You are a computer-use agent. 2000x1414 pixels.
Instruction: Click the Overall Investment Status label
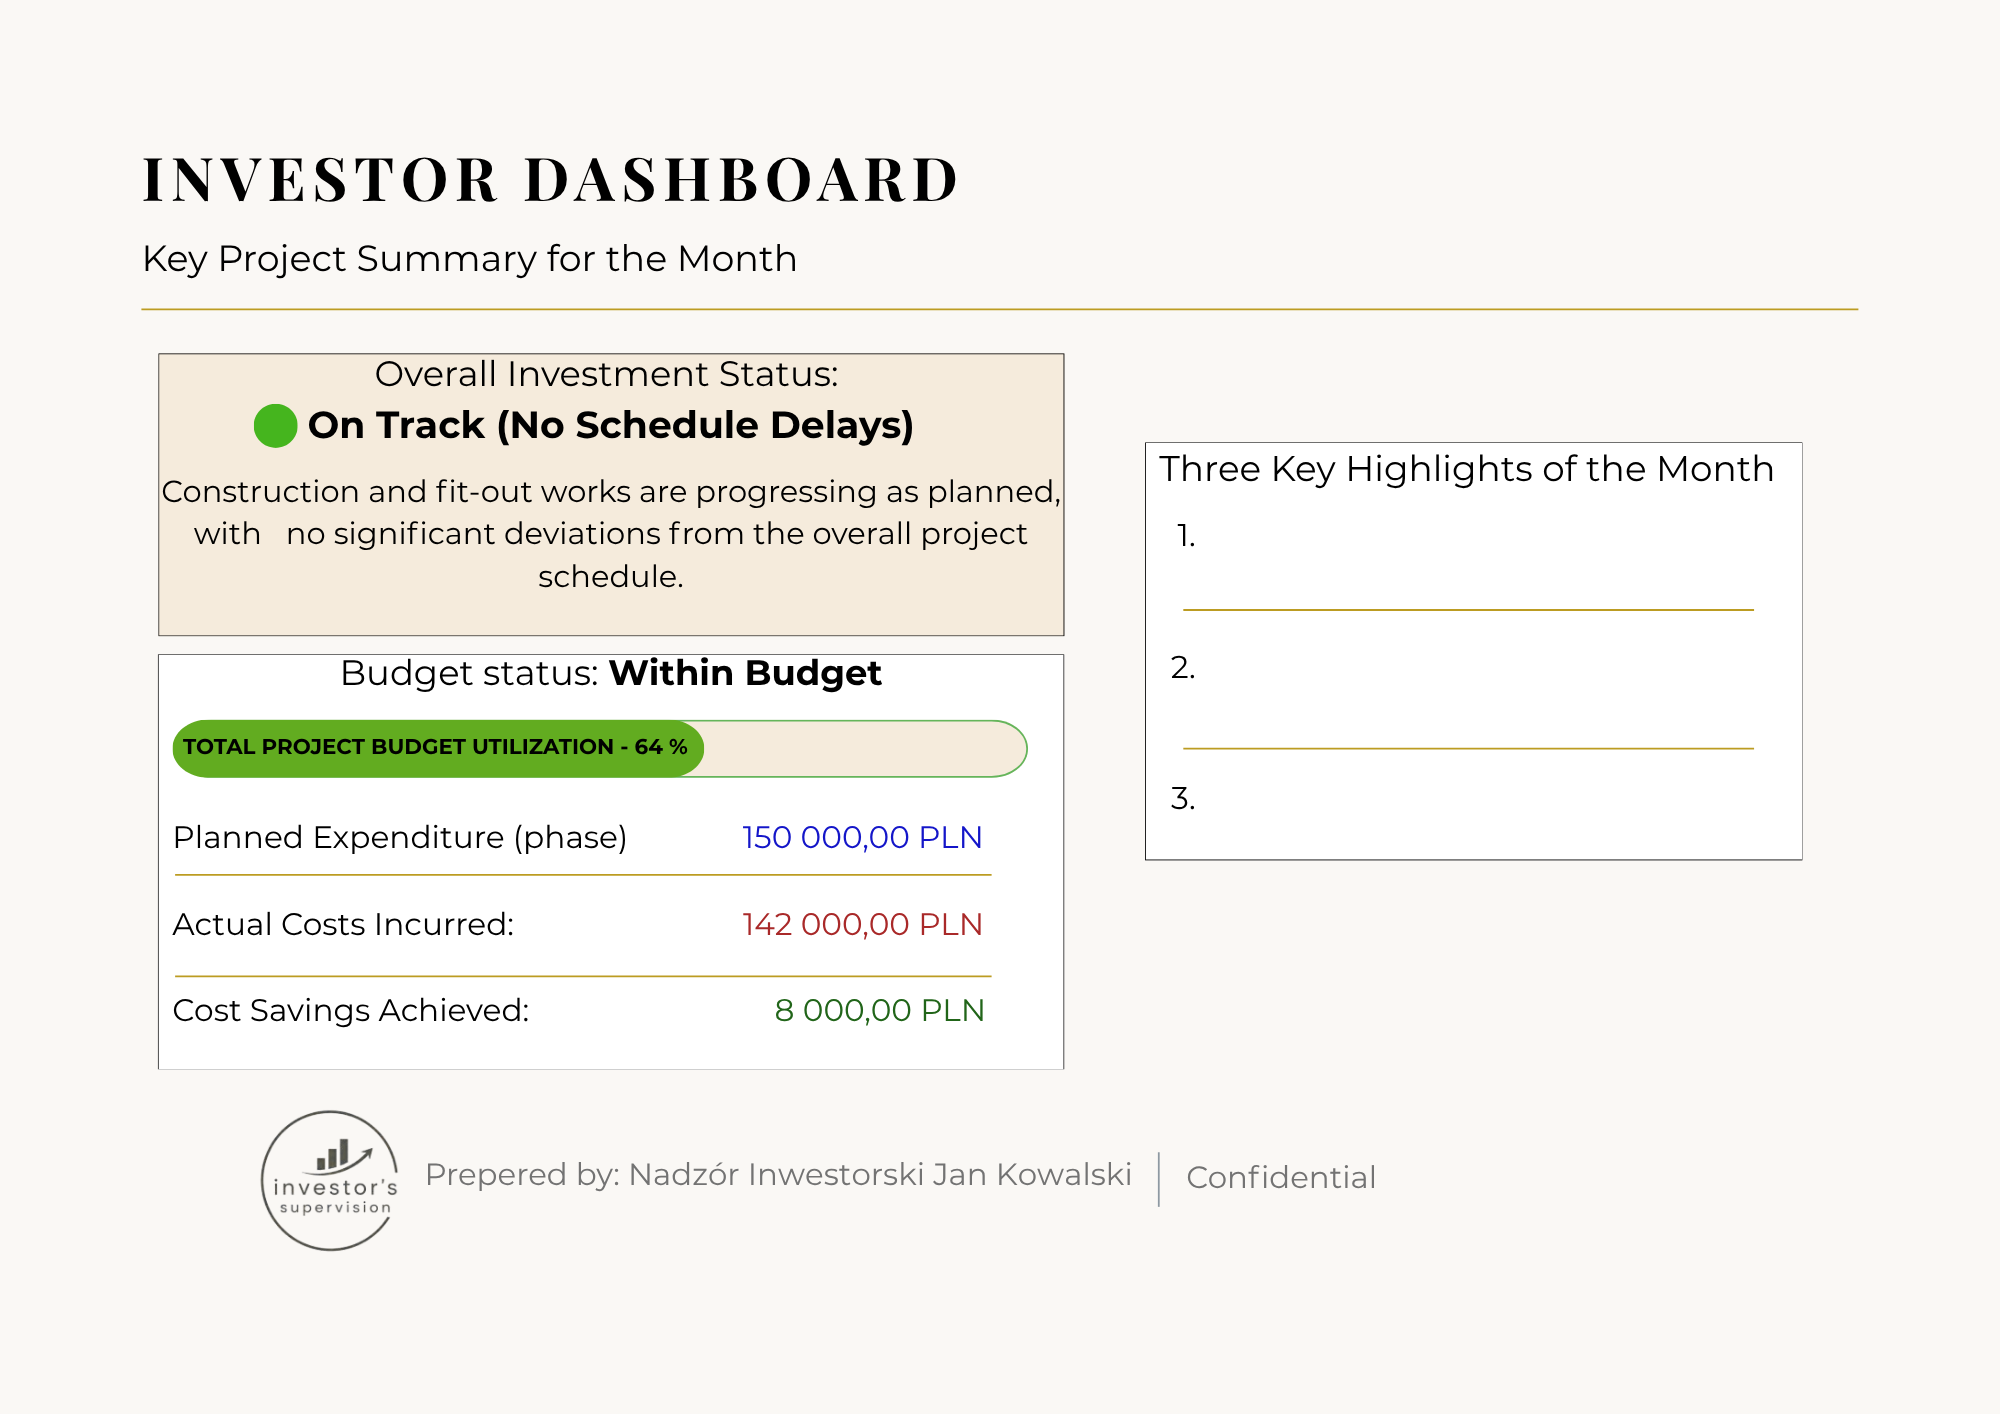[607, 374]
